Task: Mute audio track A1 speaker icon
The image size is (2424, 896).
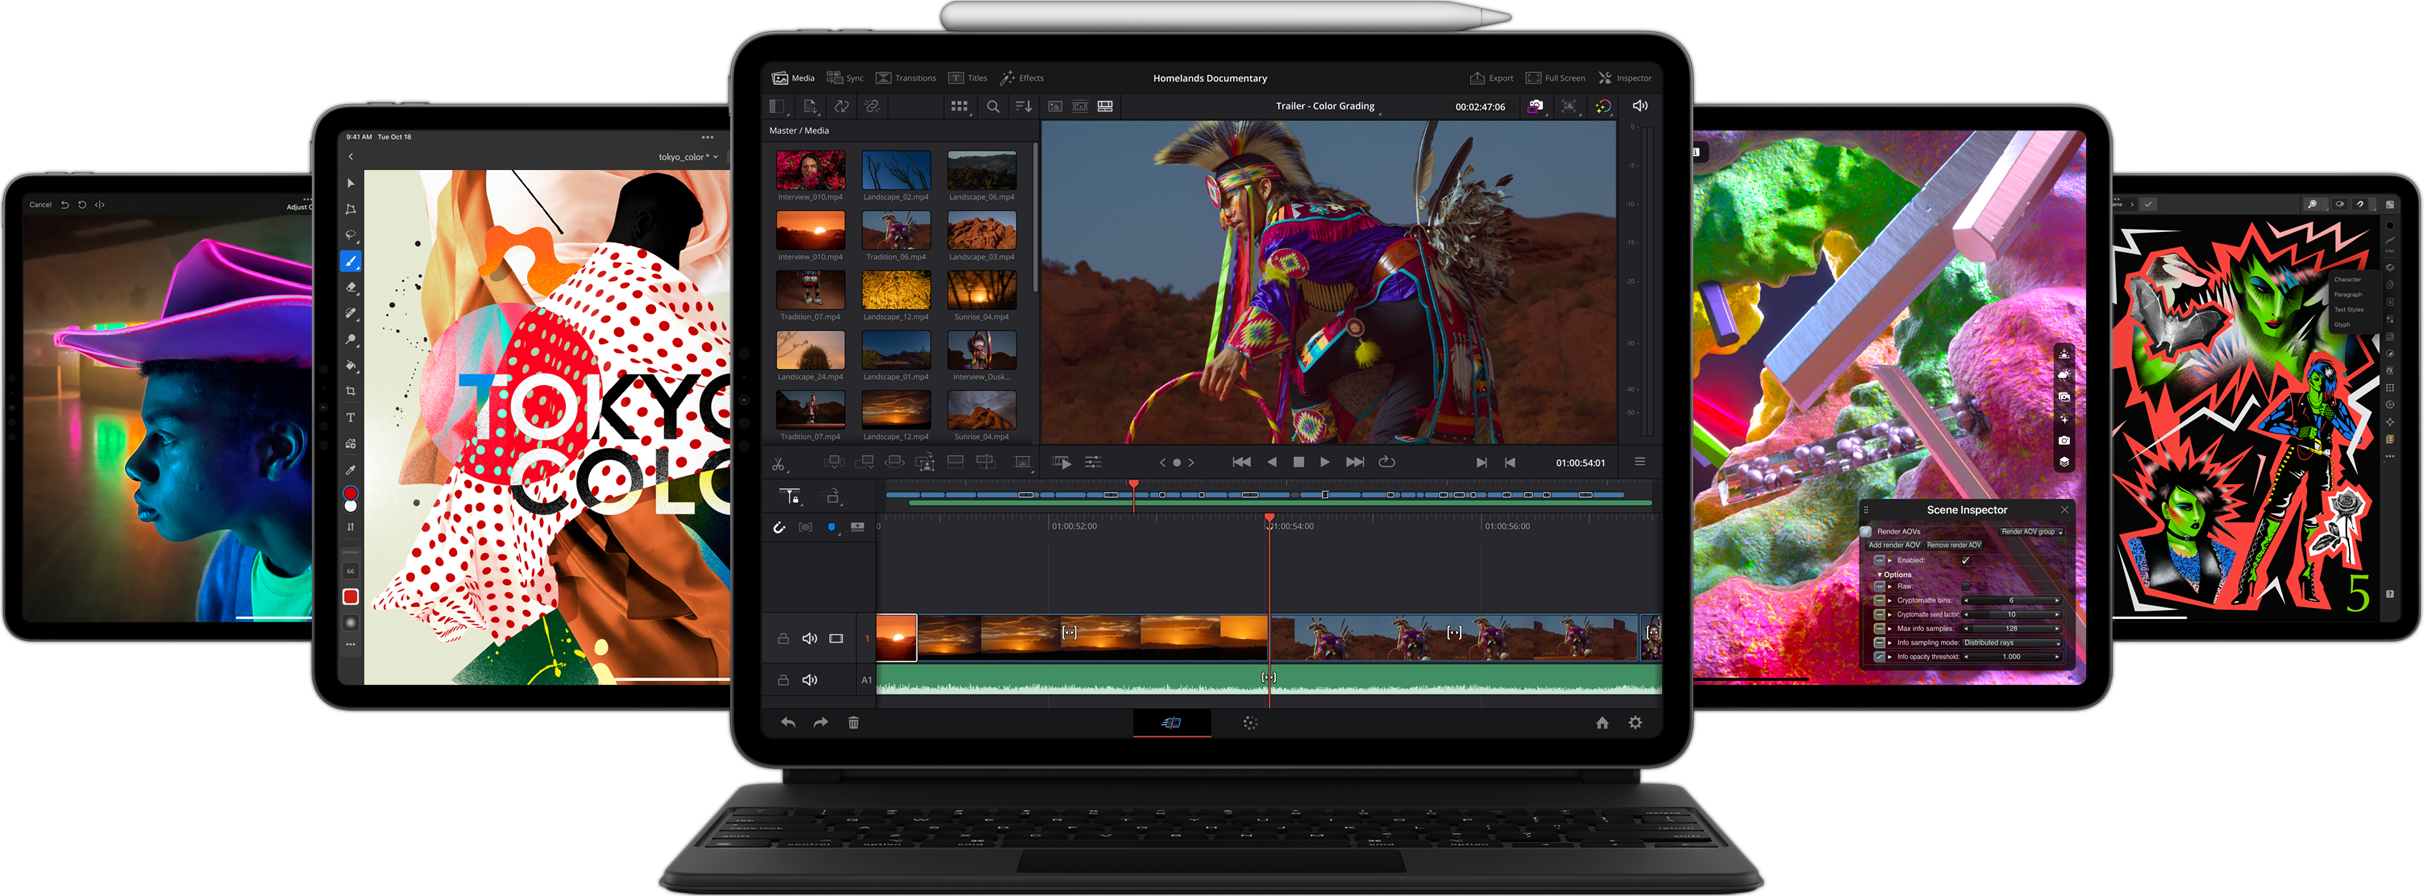Action: [810, 680]
